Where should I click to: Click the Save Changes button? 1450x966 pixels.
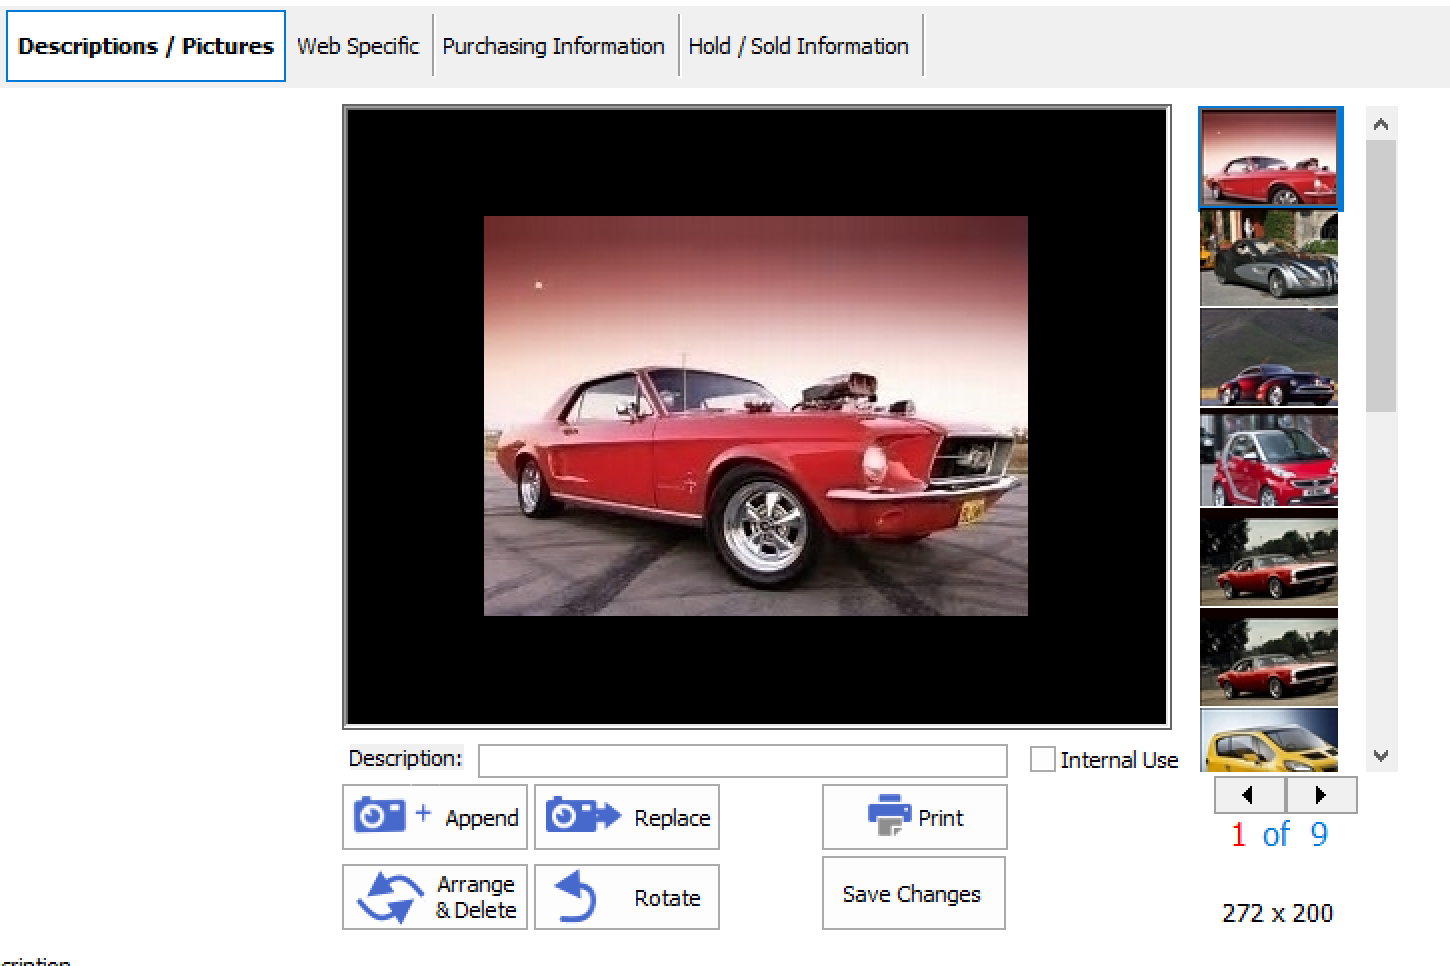tap(911, 893)
